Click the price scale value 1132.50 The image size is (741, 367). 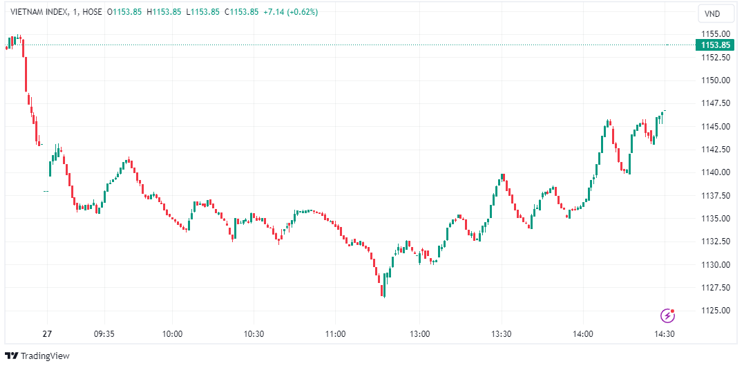coord(717,241)
